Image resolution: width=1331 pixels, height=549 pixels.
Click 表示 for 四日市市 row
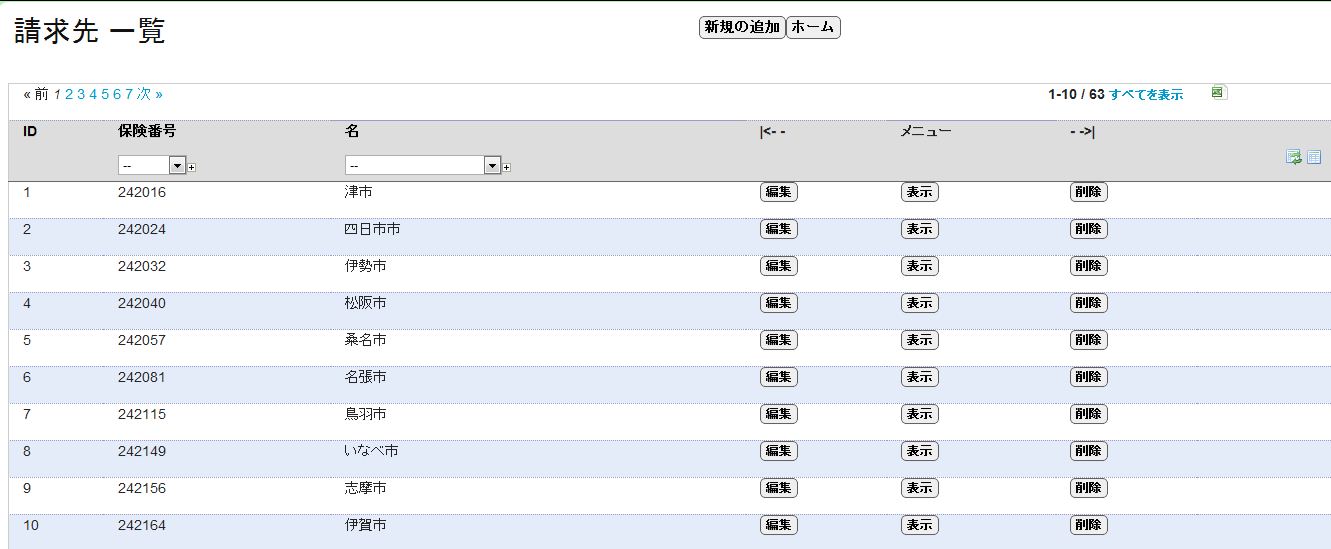(x=920, y=229)
